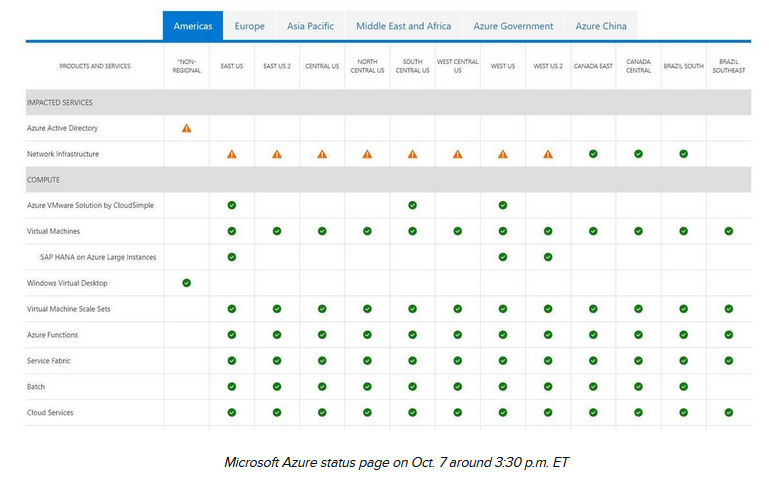Image resolution: width=769 pixels, height=486 pixels.
Task: Click Network Infrastructure East US warning icon
Action: click(232, 154)
